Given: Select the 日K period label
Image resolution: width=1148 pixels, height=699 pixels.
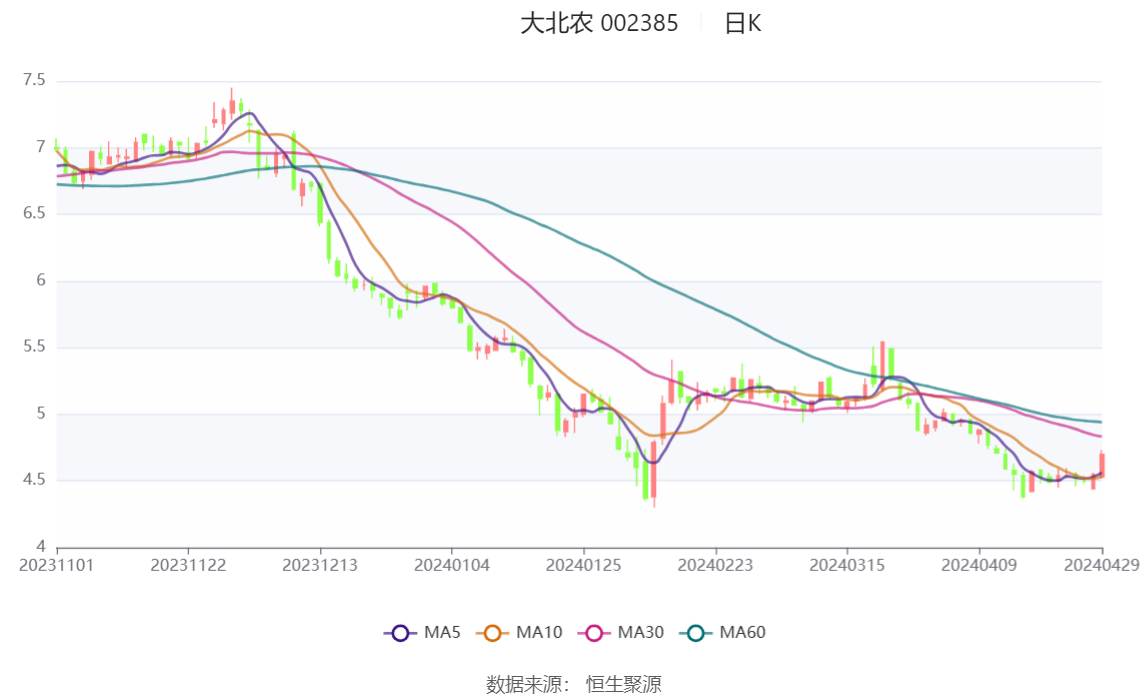Looking at the screenshot, I should coord(742,23).
